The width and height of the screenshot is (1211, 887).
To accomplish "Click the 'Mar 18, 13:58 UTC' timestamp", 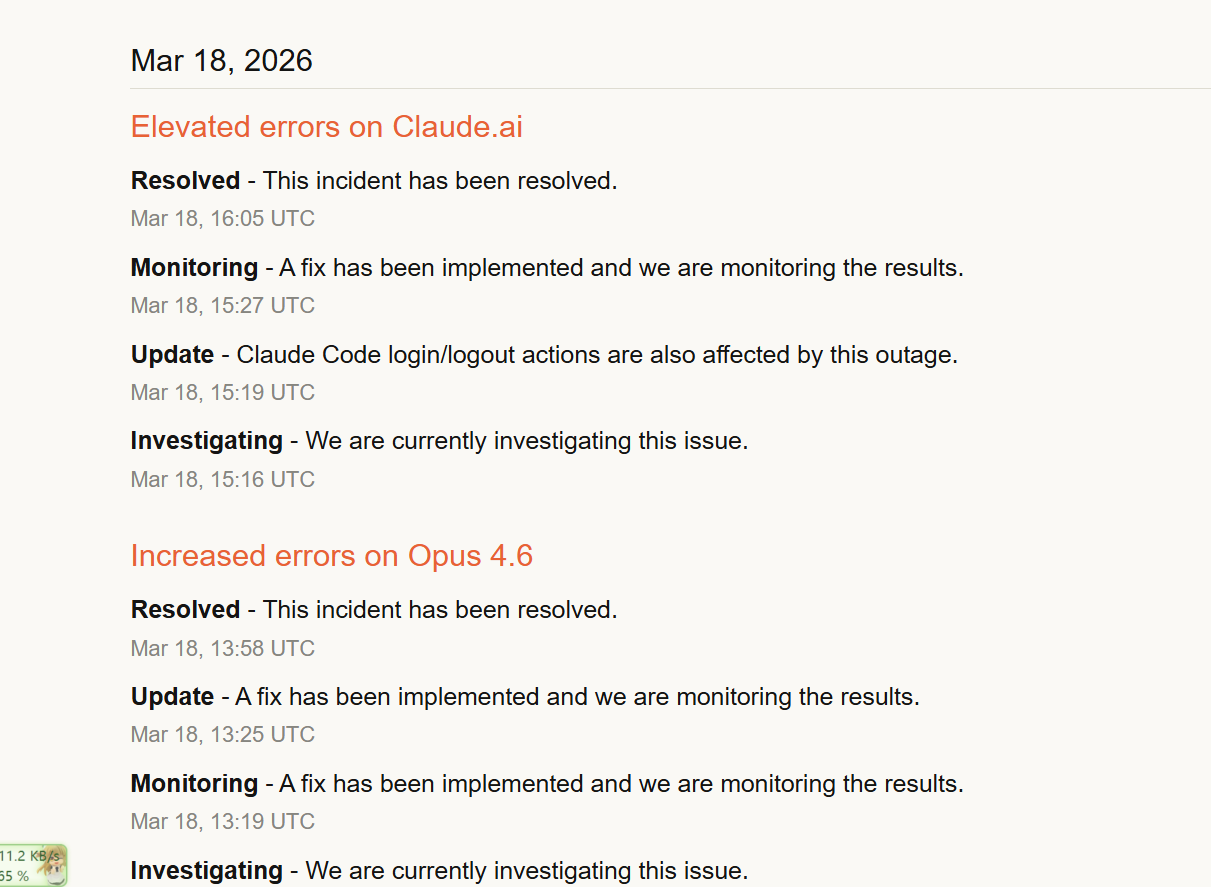I will pos(223,649).
